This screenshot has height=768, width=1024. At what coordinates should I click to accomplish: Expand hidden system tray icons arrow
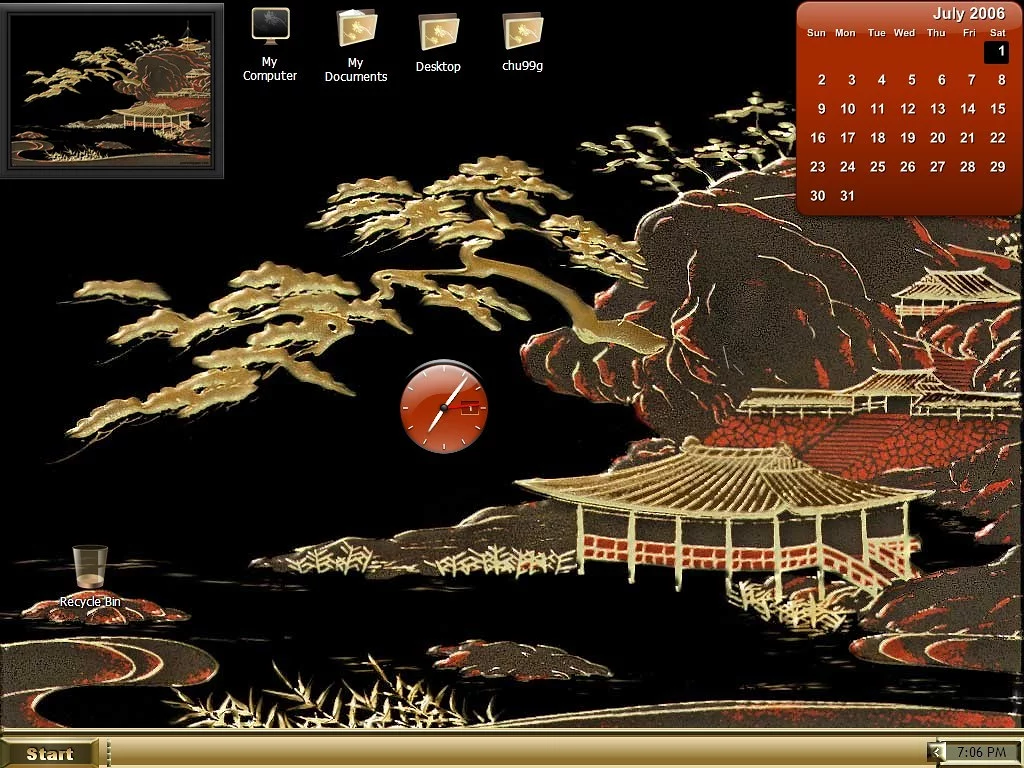(935, 752)
